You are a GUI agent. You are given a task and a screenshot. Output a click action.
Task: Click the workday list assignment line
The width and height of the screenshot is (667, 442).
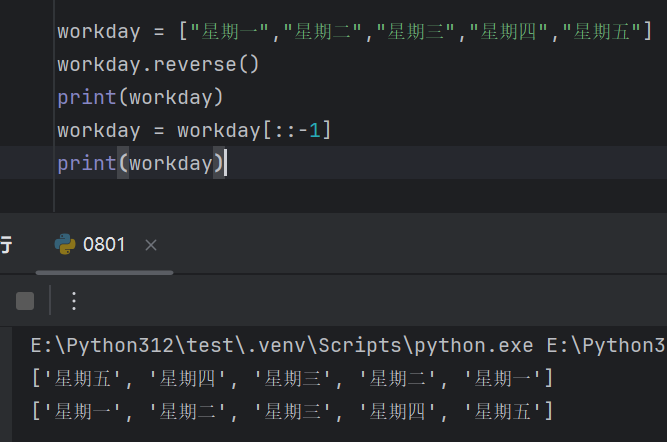[354, 31]
